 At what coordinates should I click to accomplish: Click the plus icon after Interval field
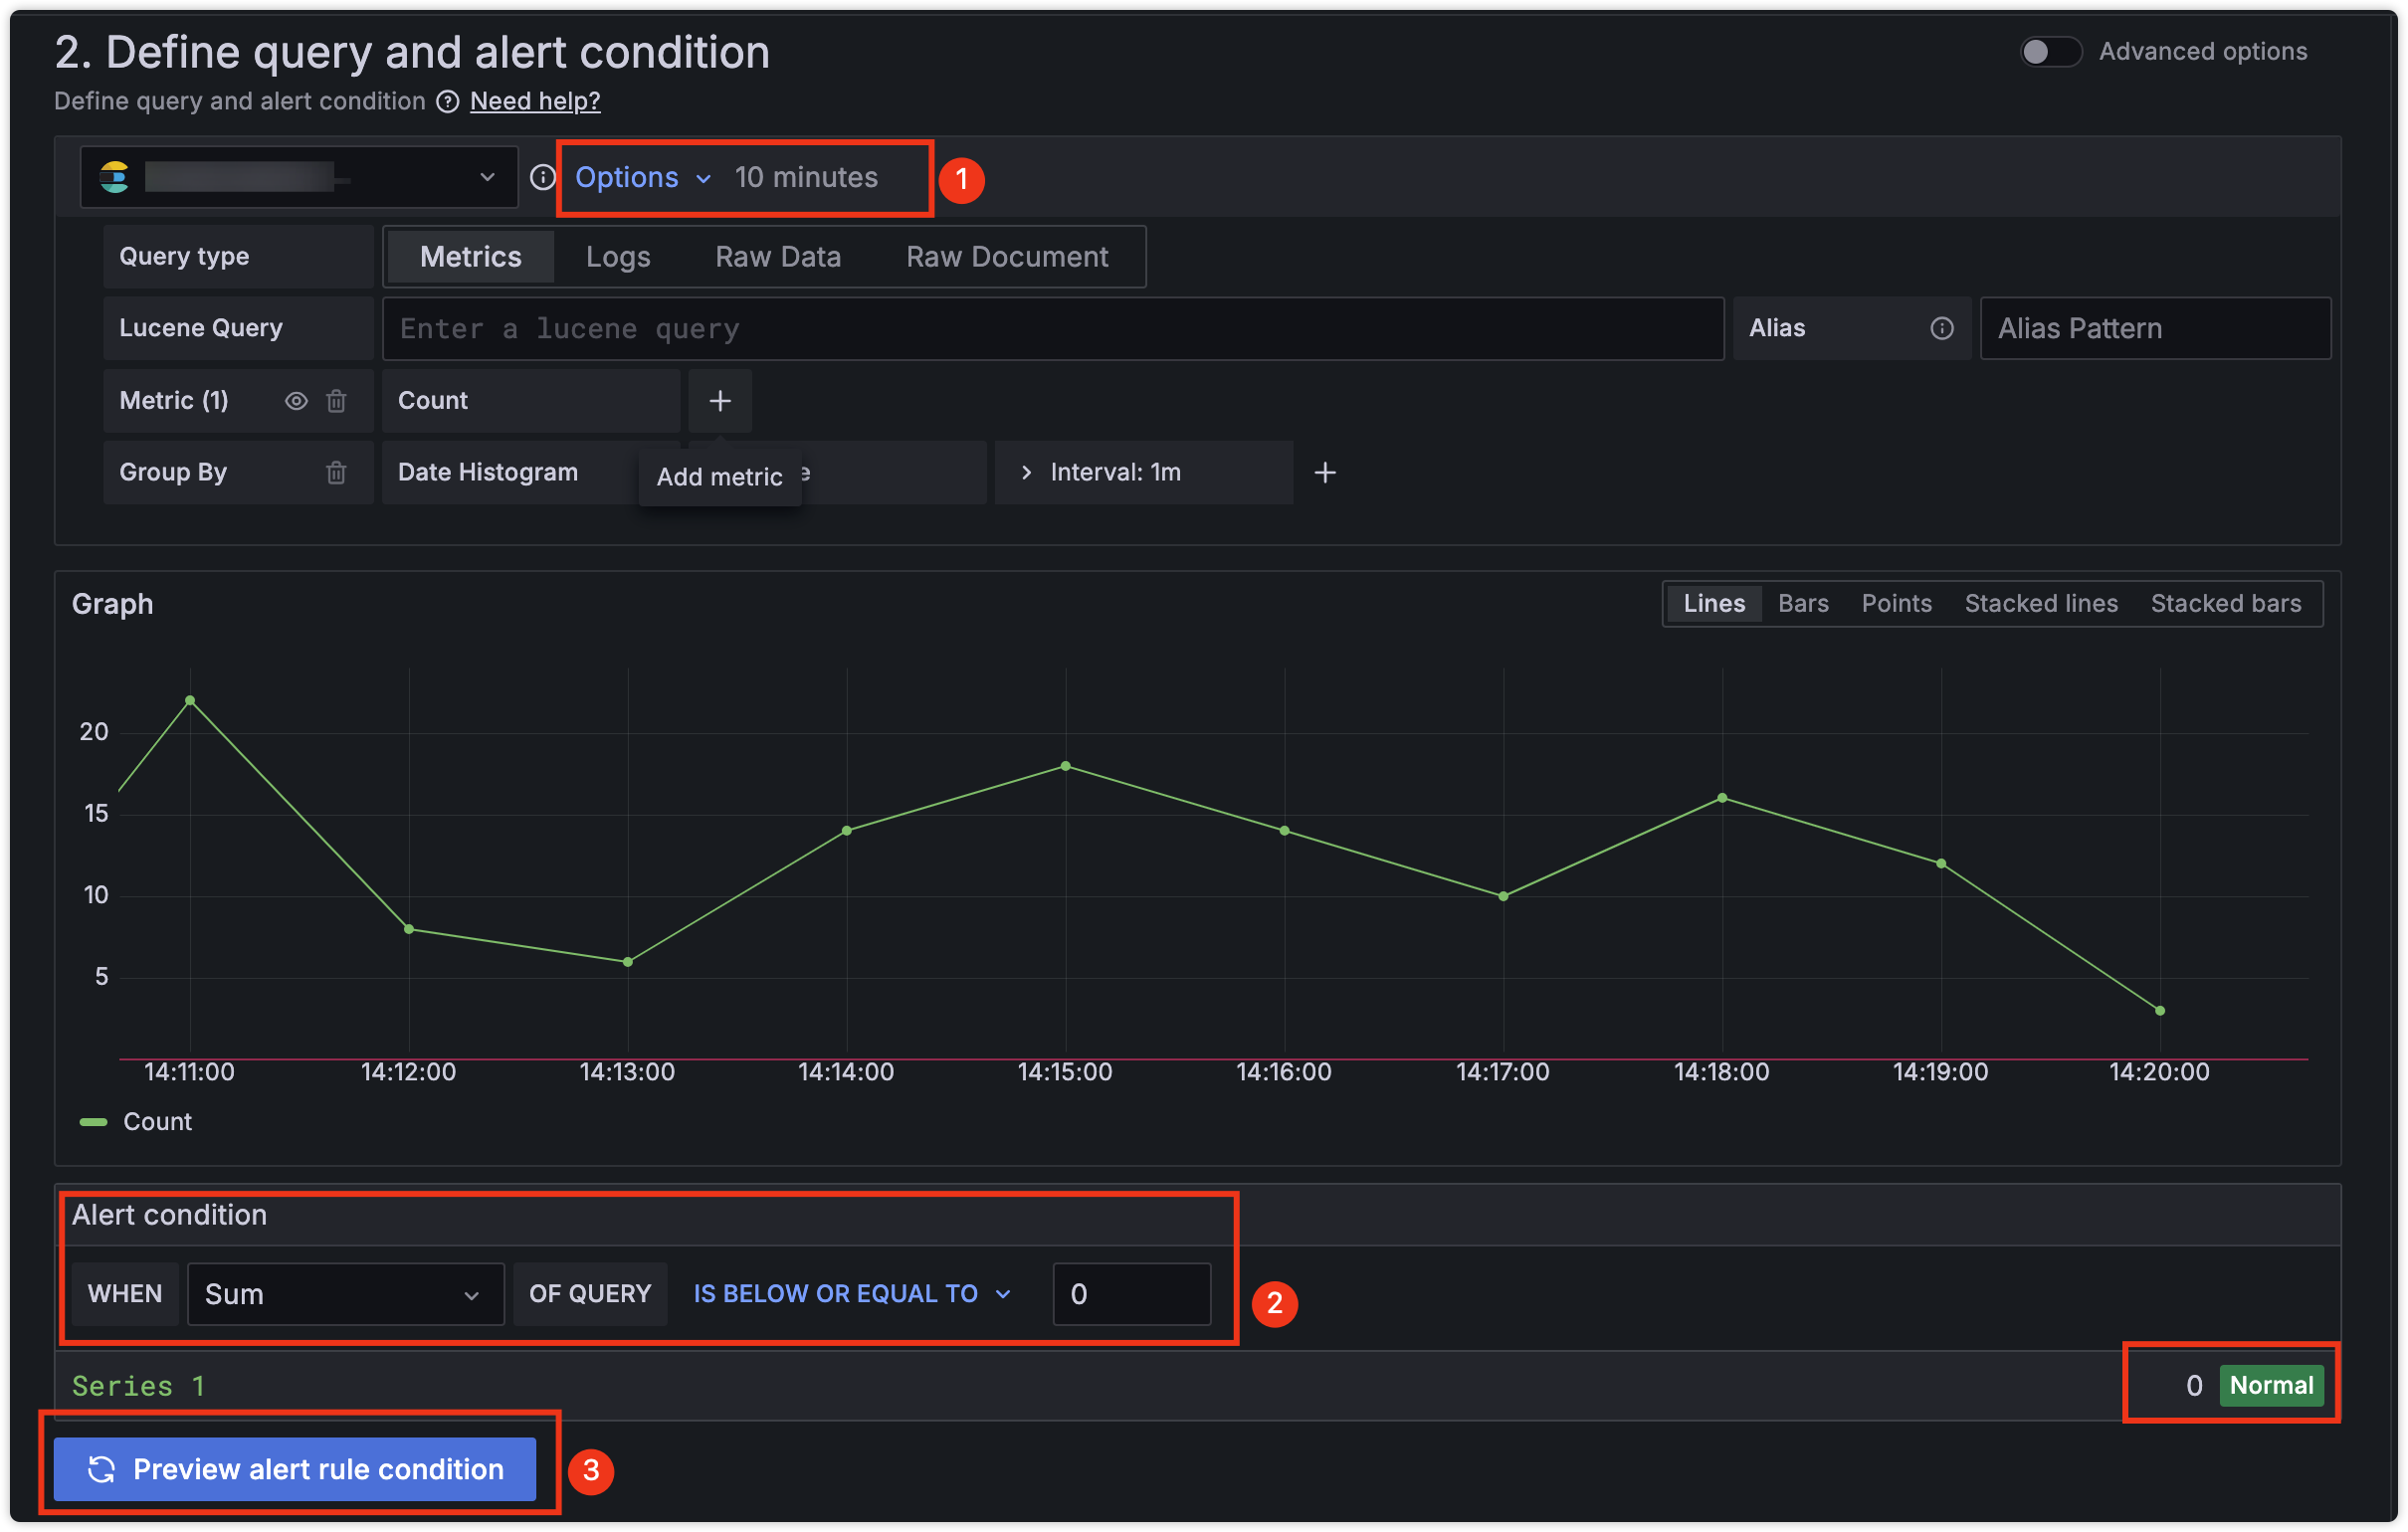point(1324,472)
